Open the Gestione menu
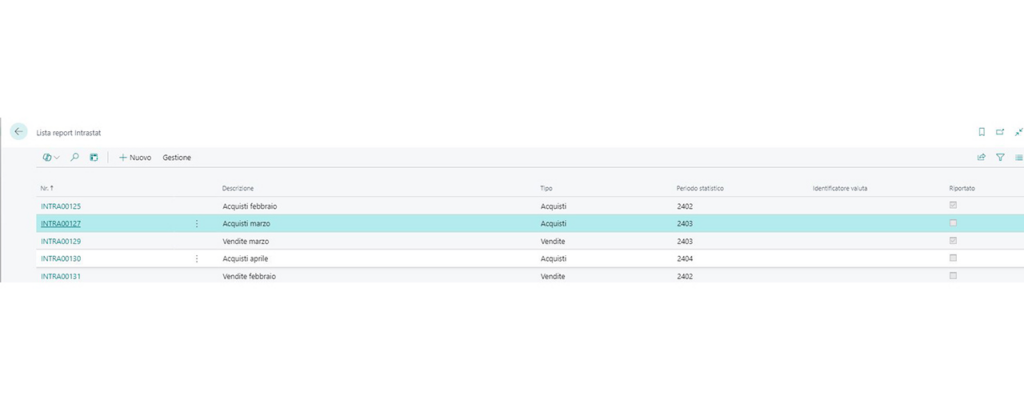Viewport: 1024px width, 400px height. pyautogui.click(x=177, y=158)
